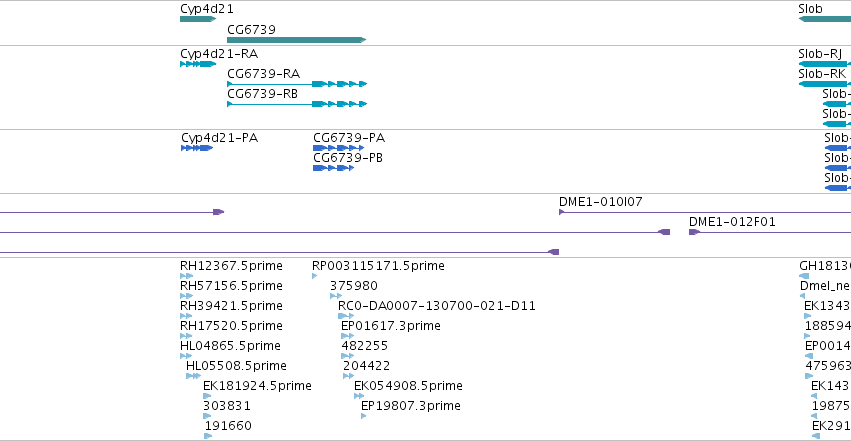Click the Cyp4d21-PA protein glyph

196,148
